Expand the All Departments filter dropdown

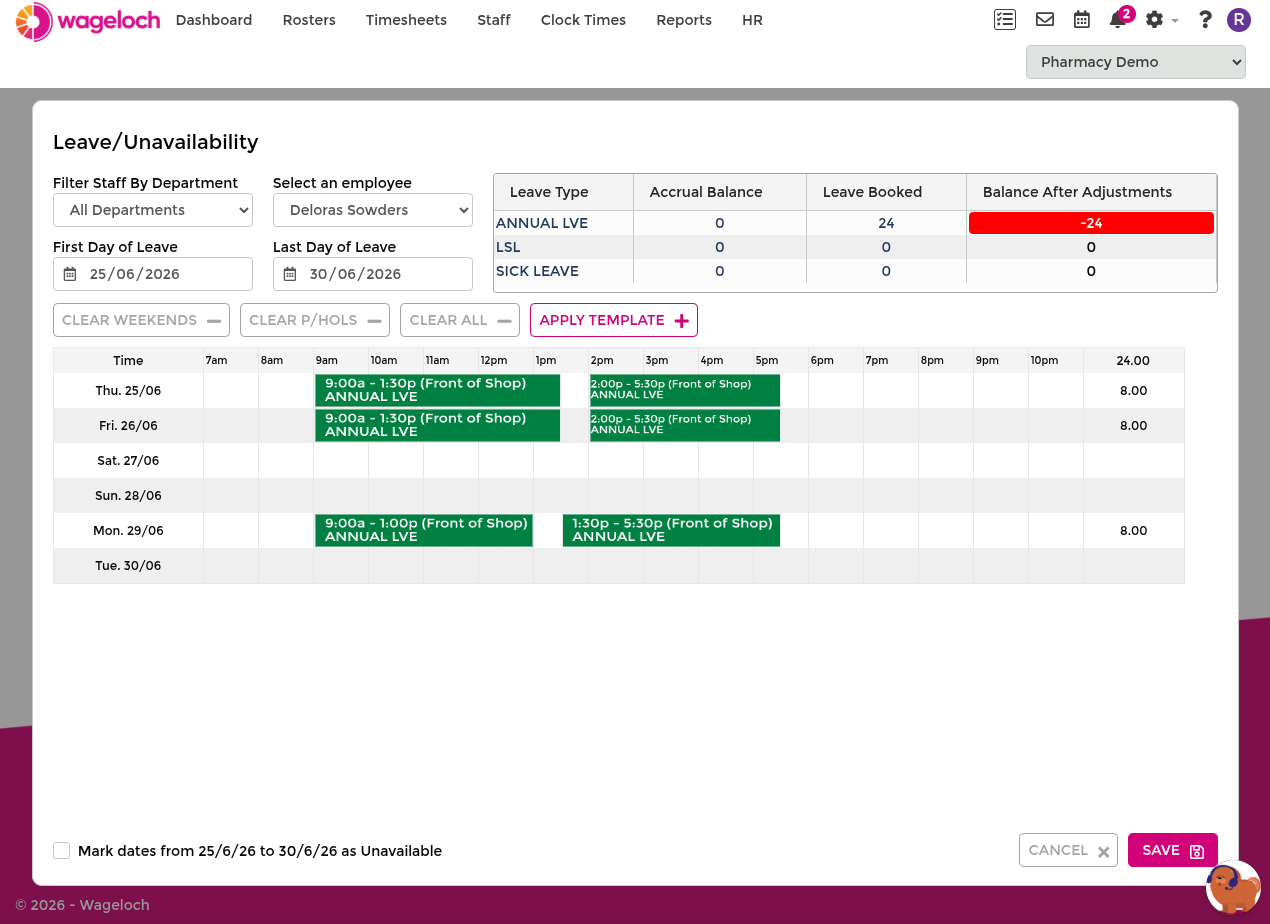tap(153, 210)
